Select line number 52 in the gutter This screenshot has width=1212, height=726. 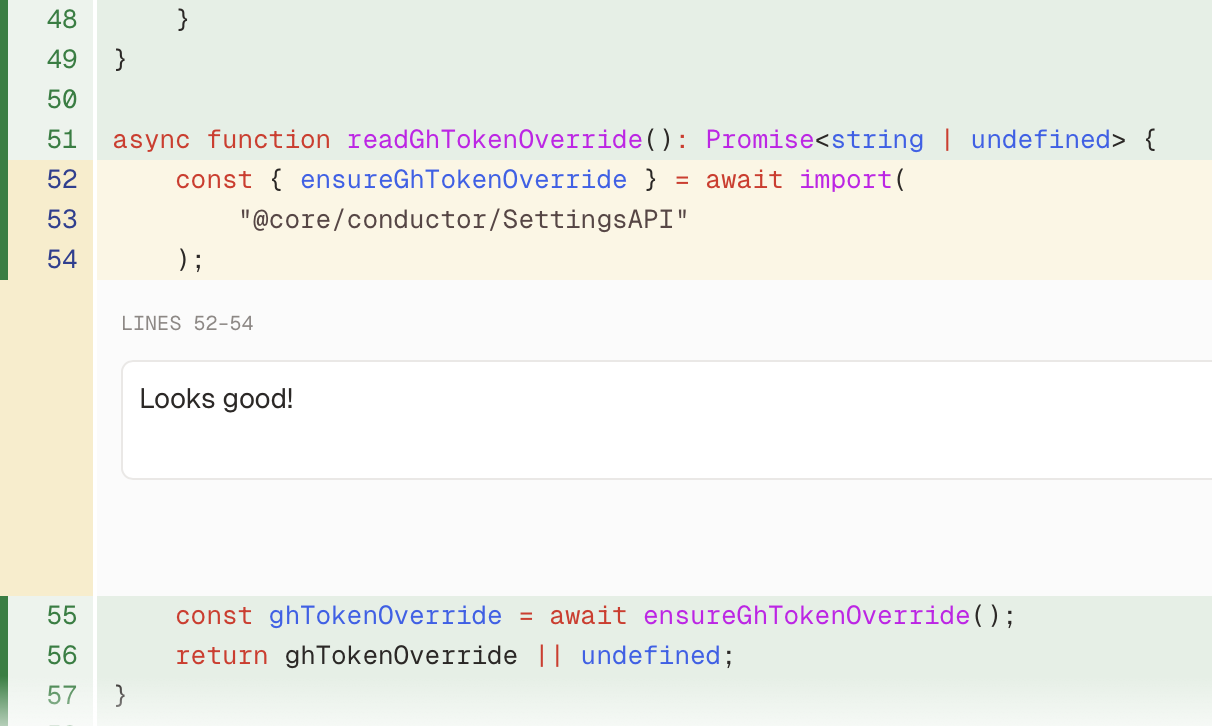(62, 179)
